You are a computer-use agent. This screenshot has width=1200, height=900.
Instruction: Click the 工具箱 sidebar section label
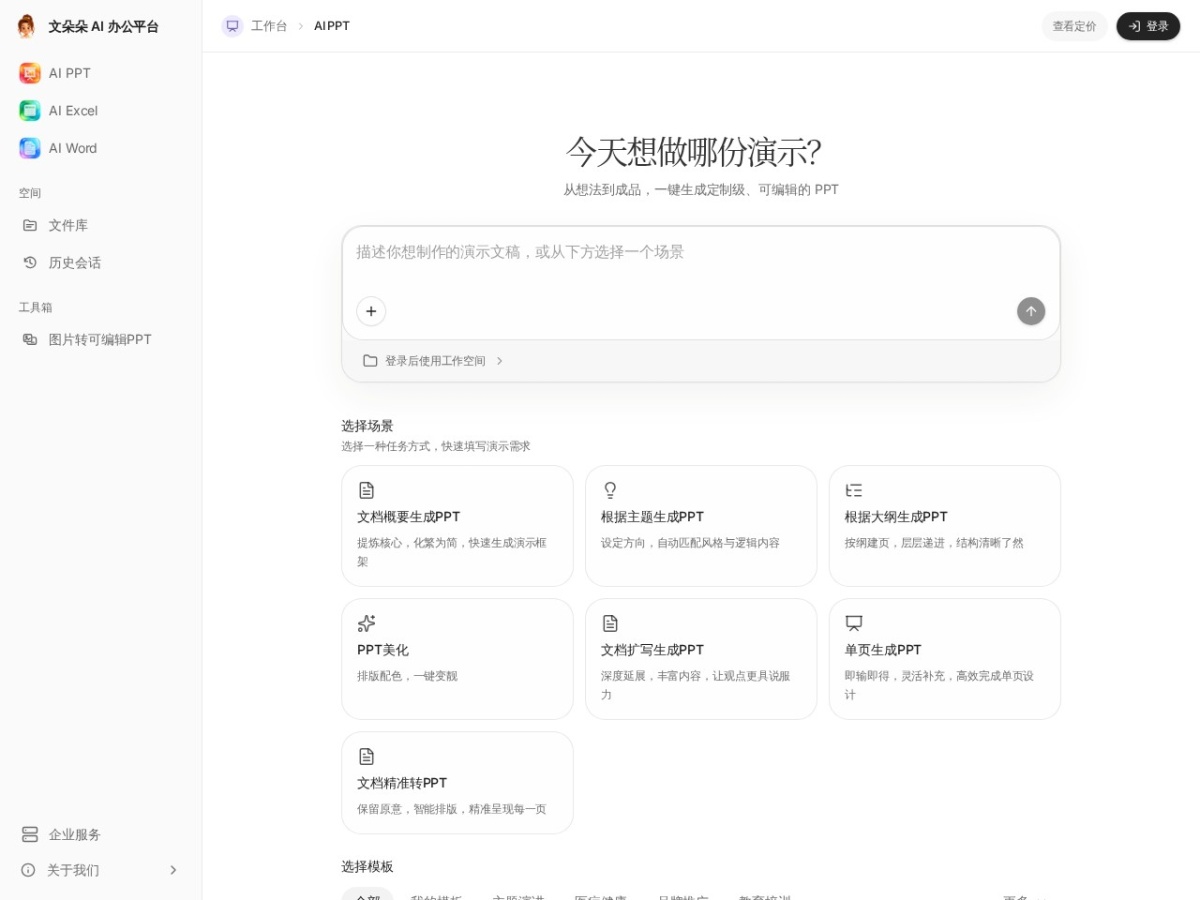tap(35, 307)
